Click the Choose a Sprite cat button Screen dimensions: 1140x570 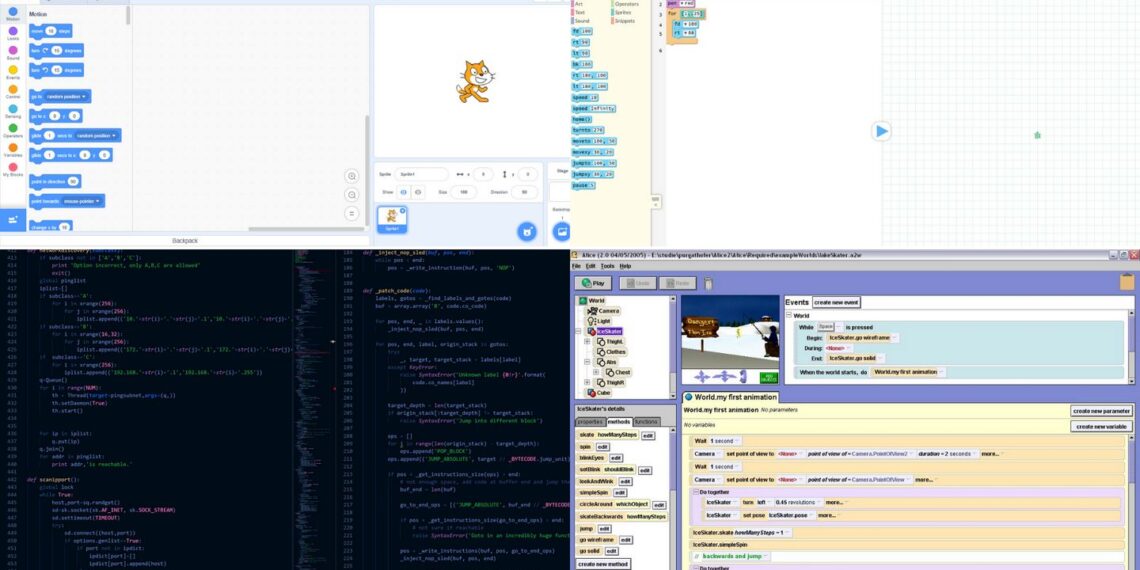point(527,232)
